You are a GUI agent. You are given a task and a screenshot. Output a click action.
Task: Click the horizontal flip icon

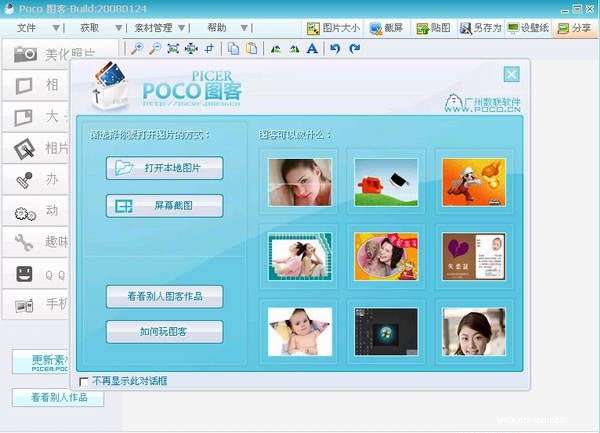tap(276, 49)
